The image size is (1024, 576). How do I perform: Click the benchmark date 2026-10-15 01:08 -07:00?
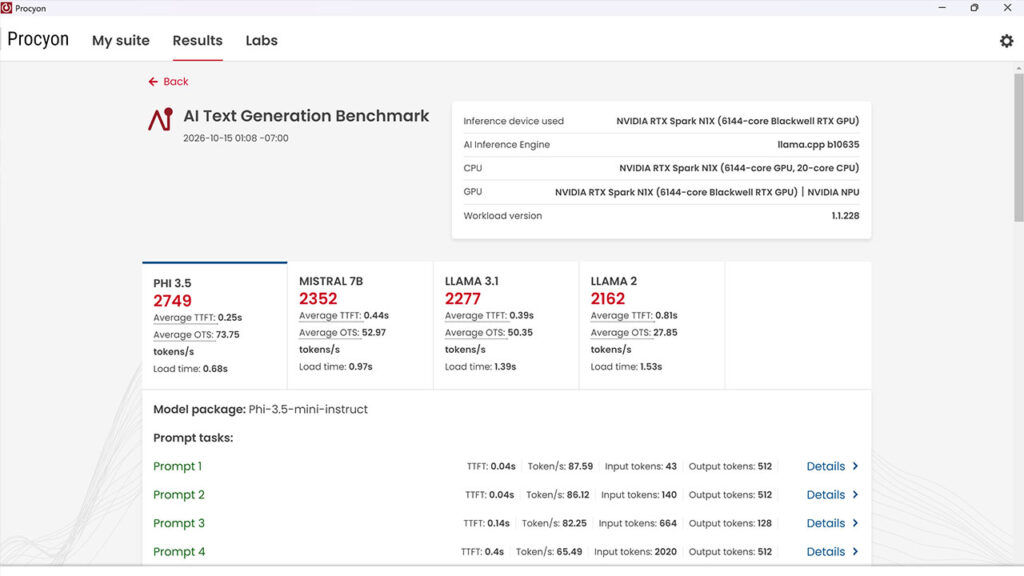236,138
